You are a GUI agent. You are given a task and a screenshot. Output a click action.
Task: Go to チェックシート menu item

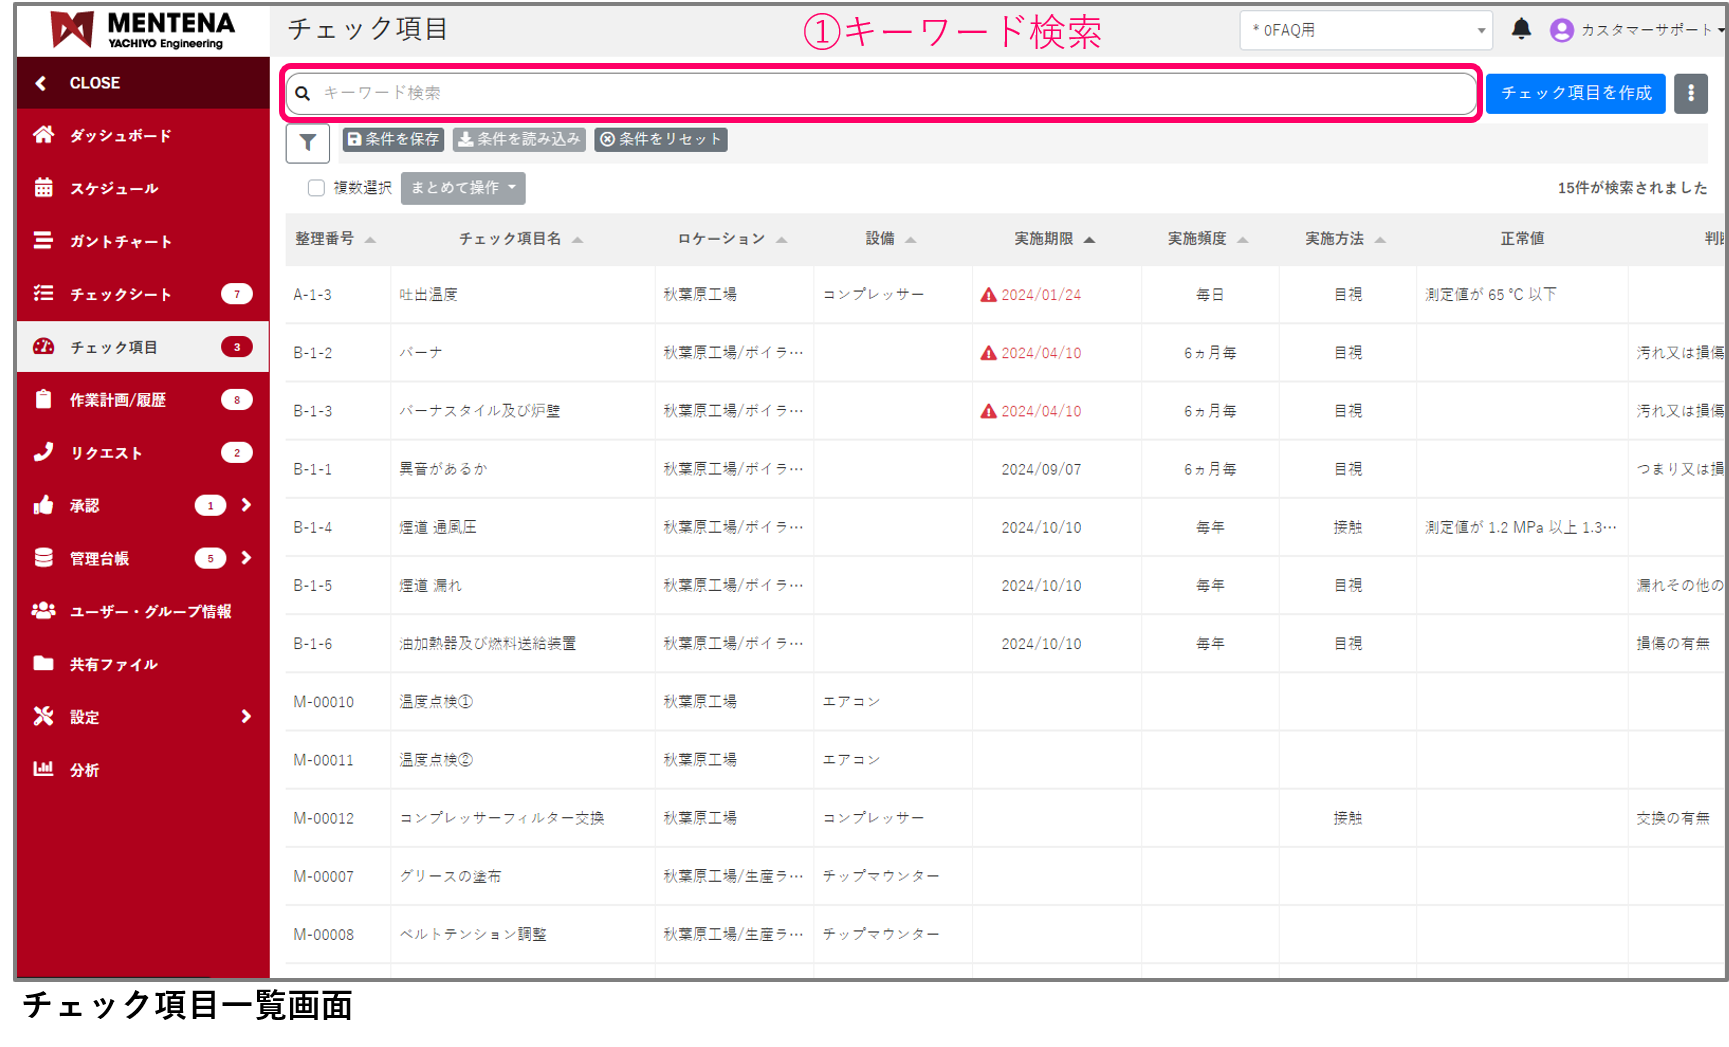(120, 294)
